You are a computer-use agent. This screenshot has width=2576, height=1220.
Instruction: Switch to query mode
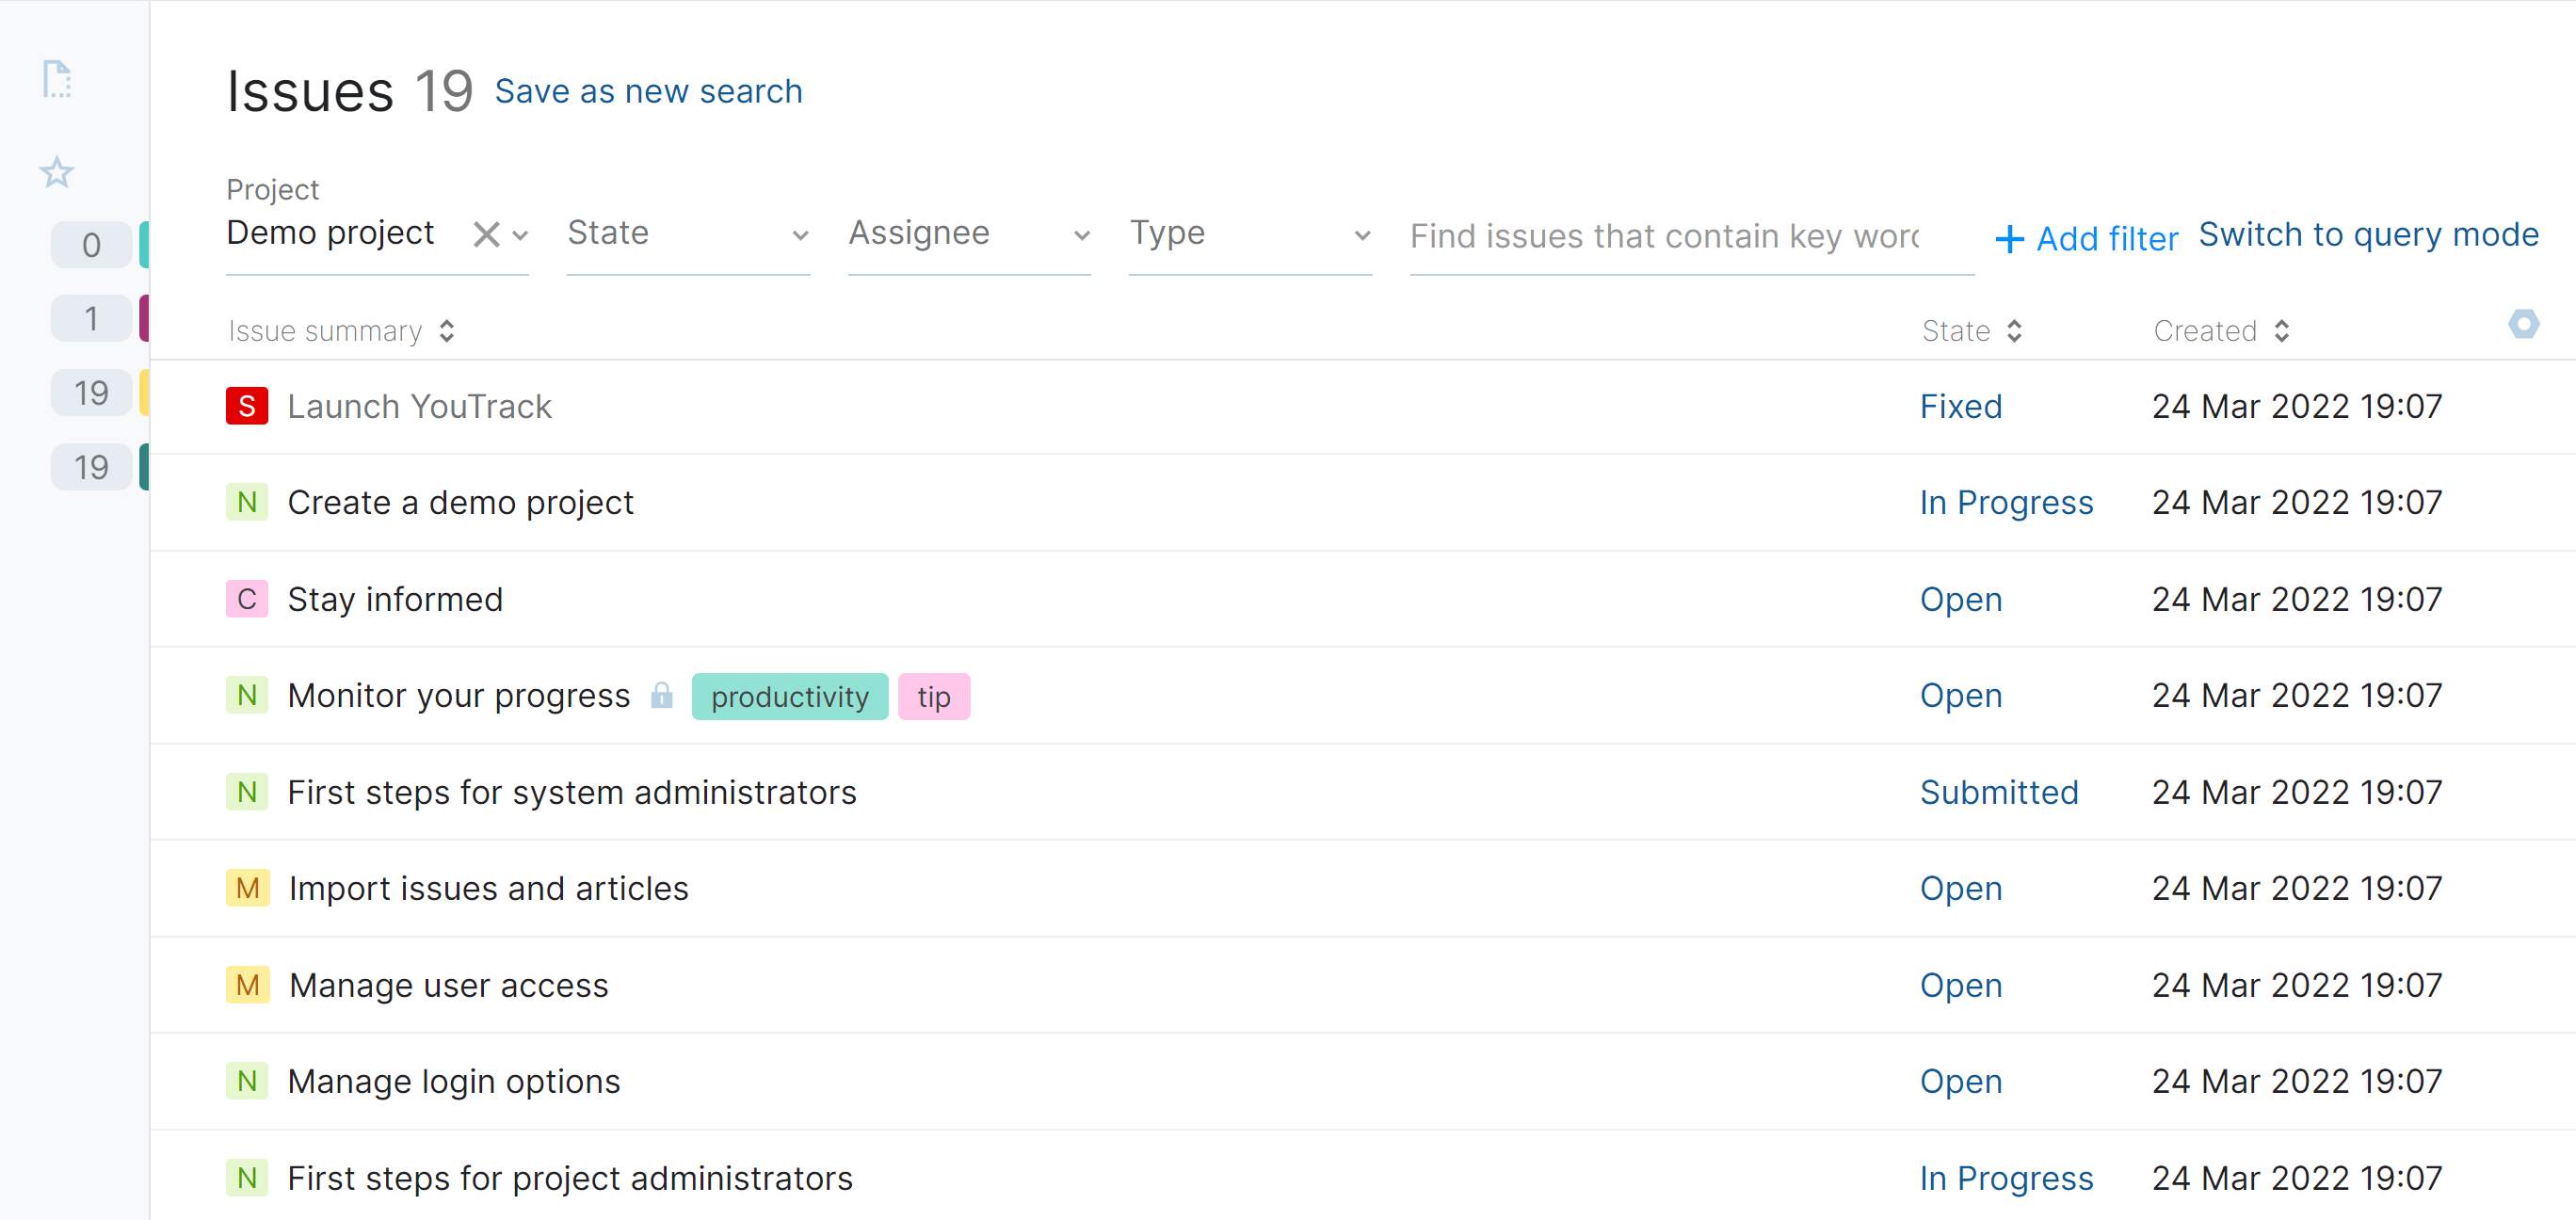2367,234
